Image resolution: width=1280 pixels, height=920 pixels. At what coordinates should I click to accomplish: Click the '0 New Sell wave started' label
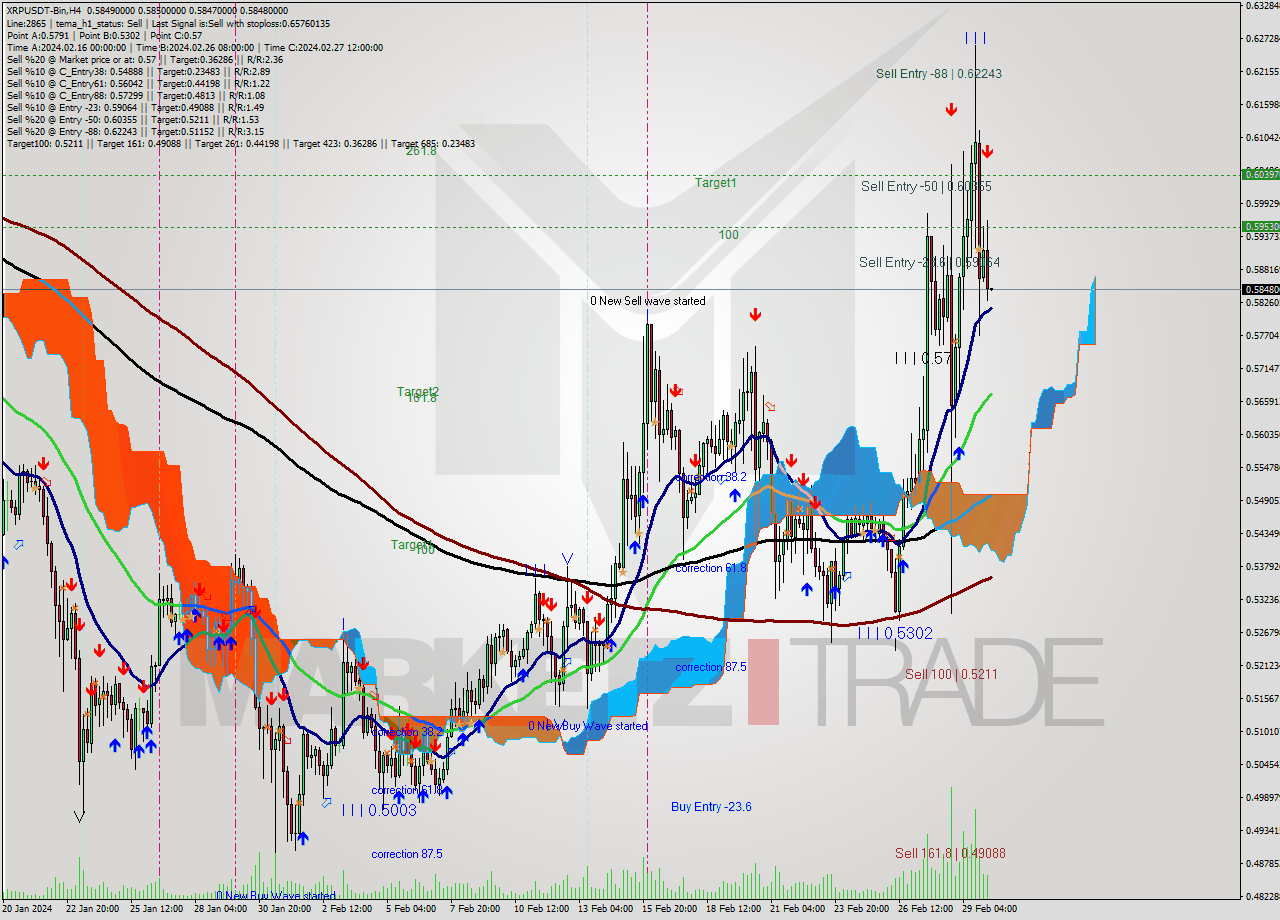pos(647,300)
